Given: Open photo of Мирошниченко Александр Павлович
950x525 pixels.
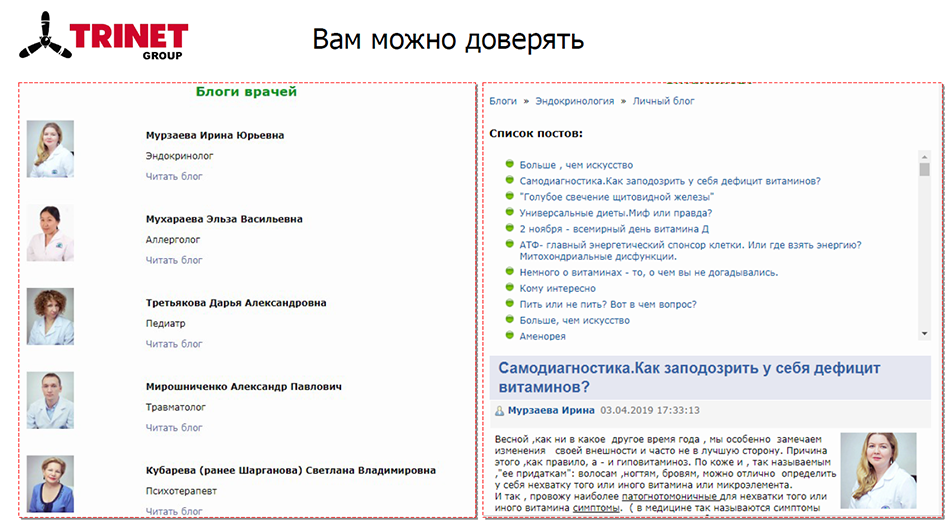Looking at the screenshot, I should click(x=50, y=400).
